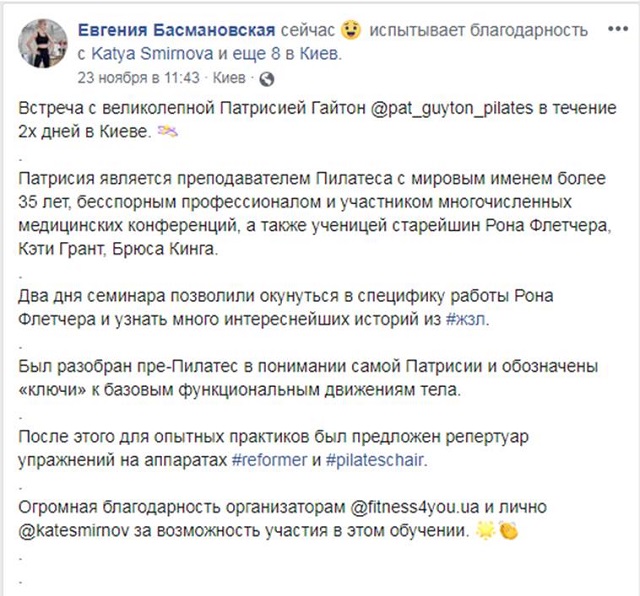Image resolution: width=640 pixels, height=596 pixels.
Task: Open Katya Smirnova tagged profile
Action: coord(152,54)
